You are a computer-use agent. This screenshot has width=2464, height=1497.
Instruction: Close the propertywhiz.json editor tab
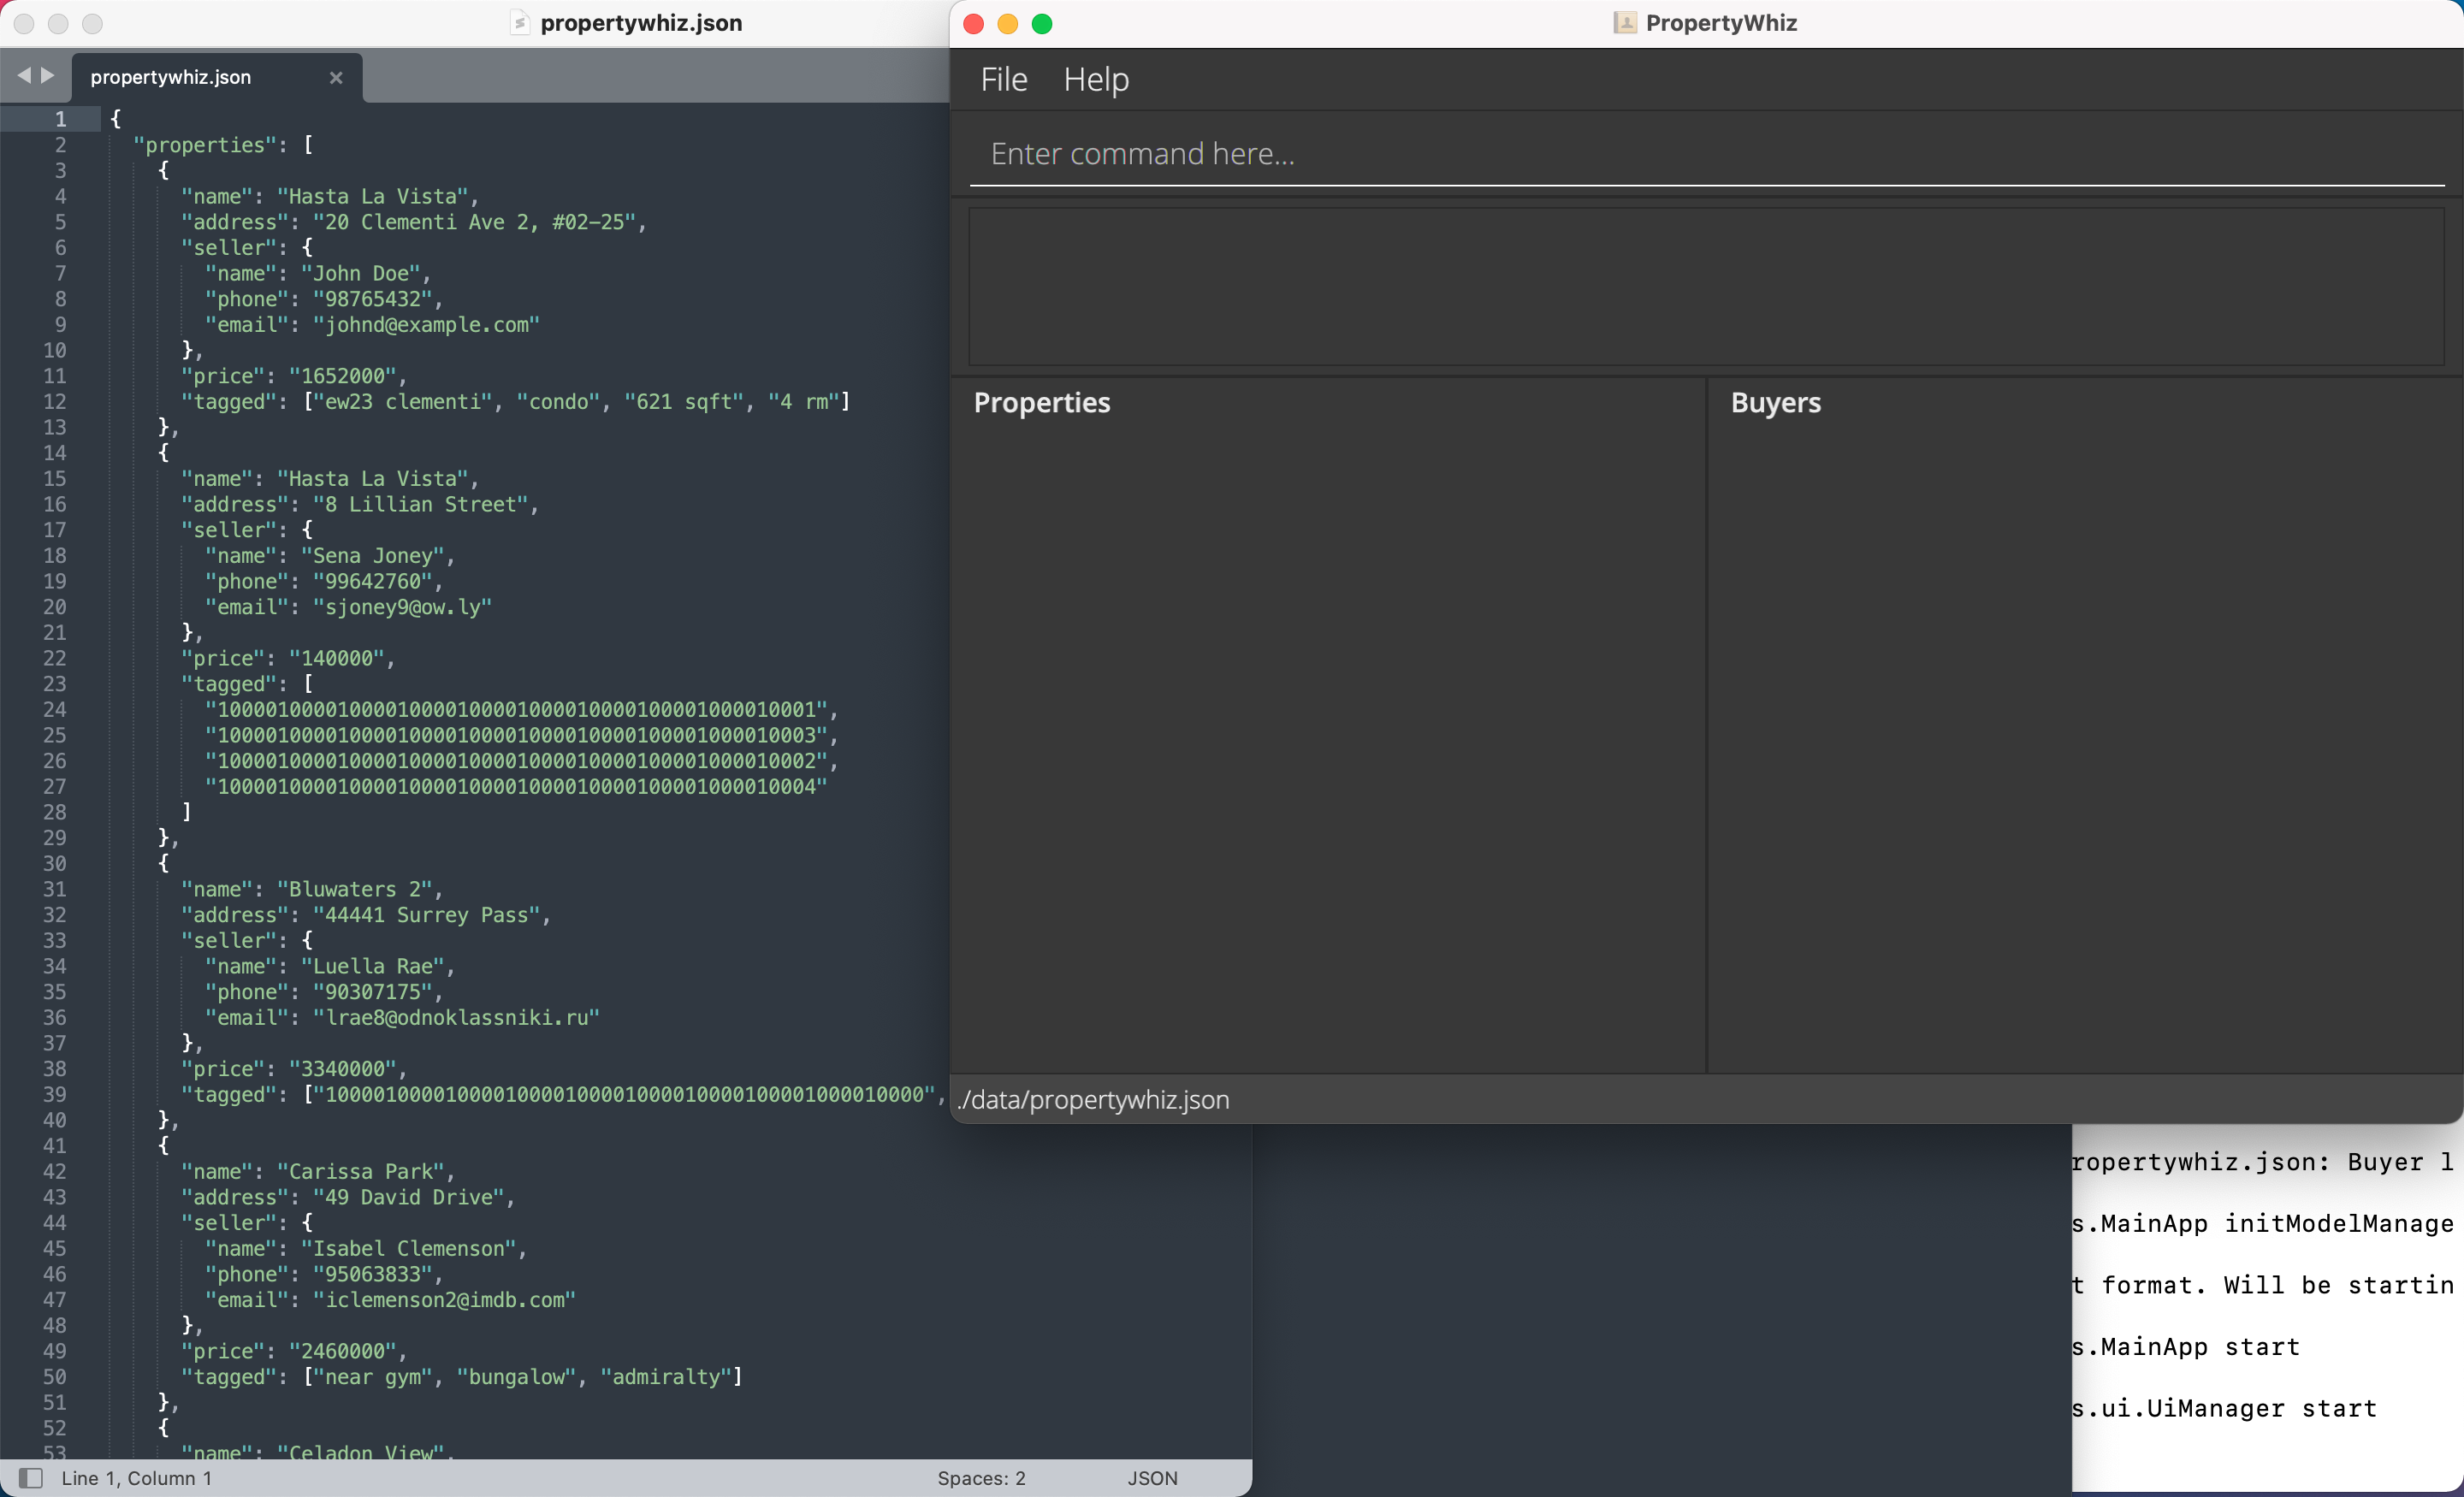point(336,77)
